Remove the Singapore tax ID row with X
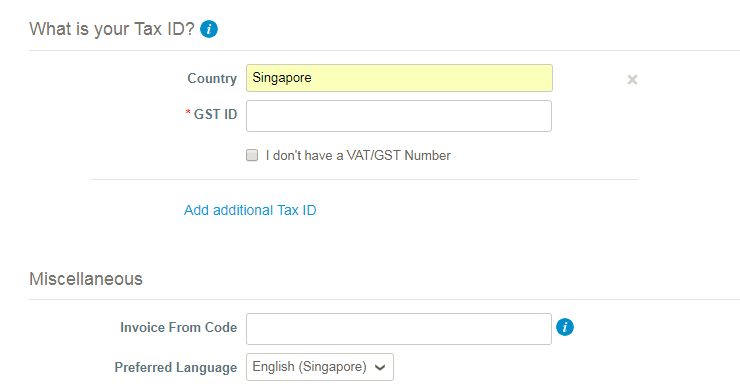This screenshot has height=392, width=740. coord(632,80)
